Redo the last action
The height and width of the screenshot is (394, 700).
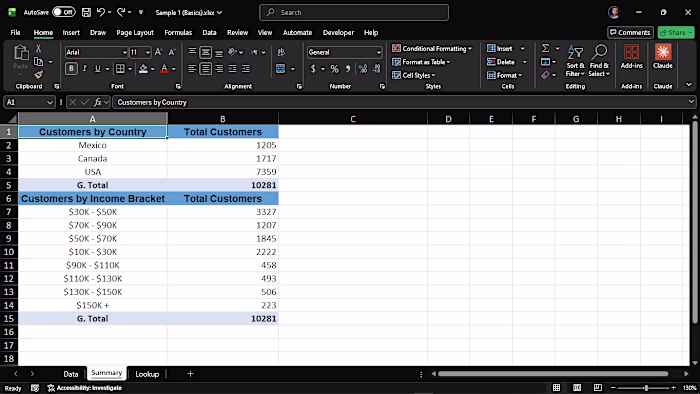pos(121,12)
